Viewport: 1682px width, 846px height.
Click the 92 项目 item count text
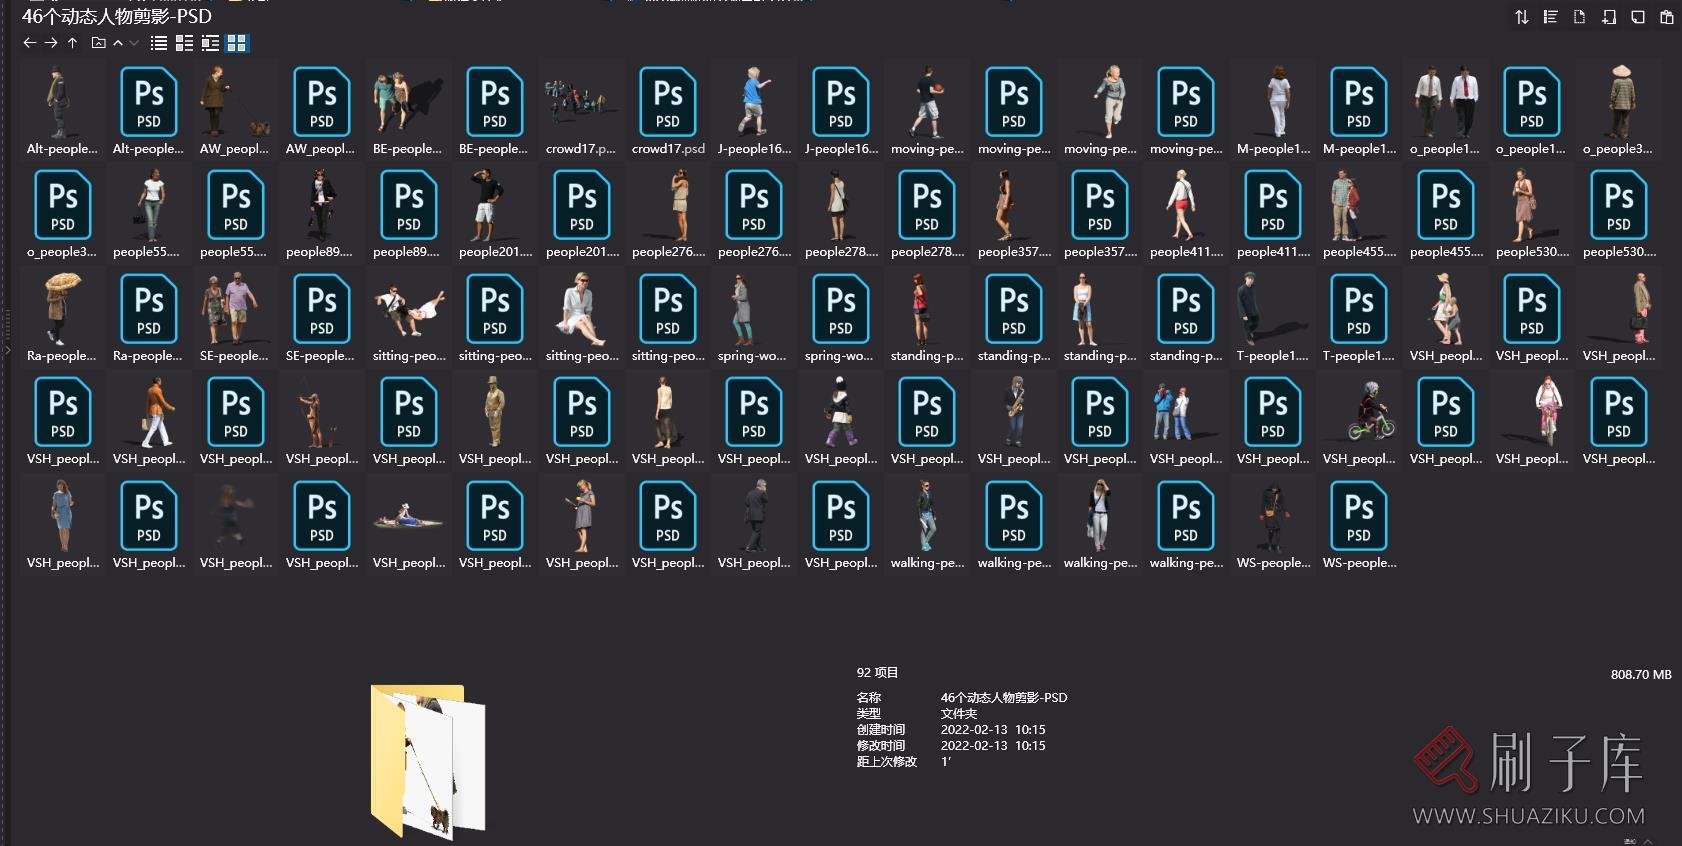877,673
